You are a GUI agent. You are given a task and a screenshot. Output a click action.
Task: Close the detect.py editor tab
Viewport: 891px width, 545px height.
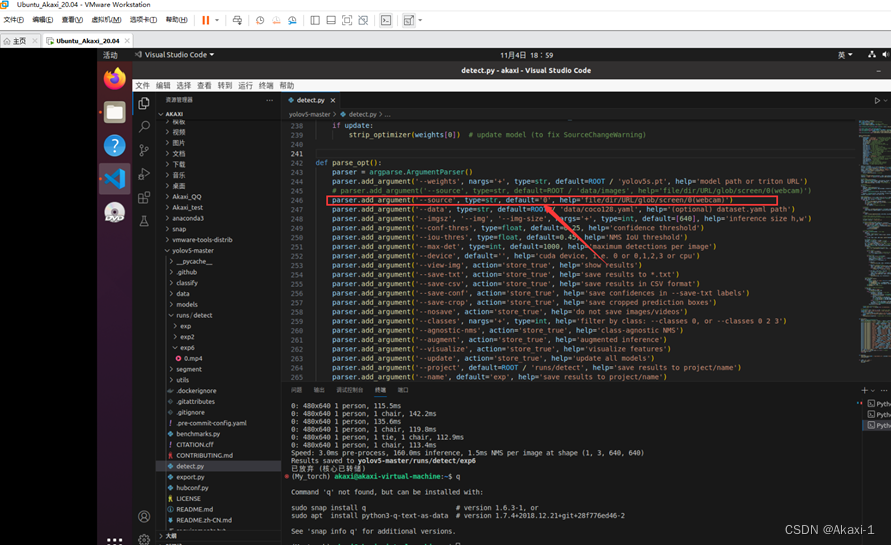[333, 101]
